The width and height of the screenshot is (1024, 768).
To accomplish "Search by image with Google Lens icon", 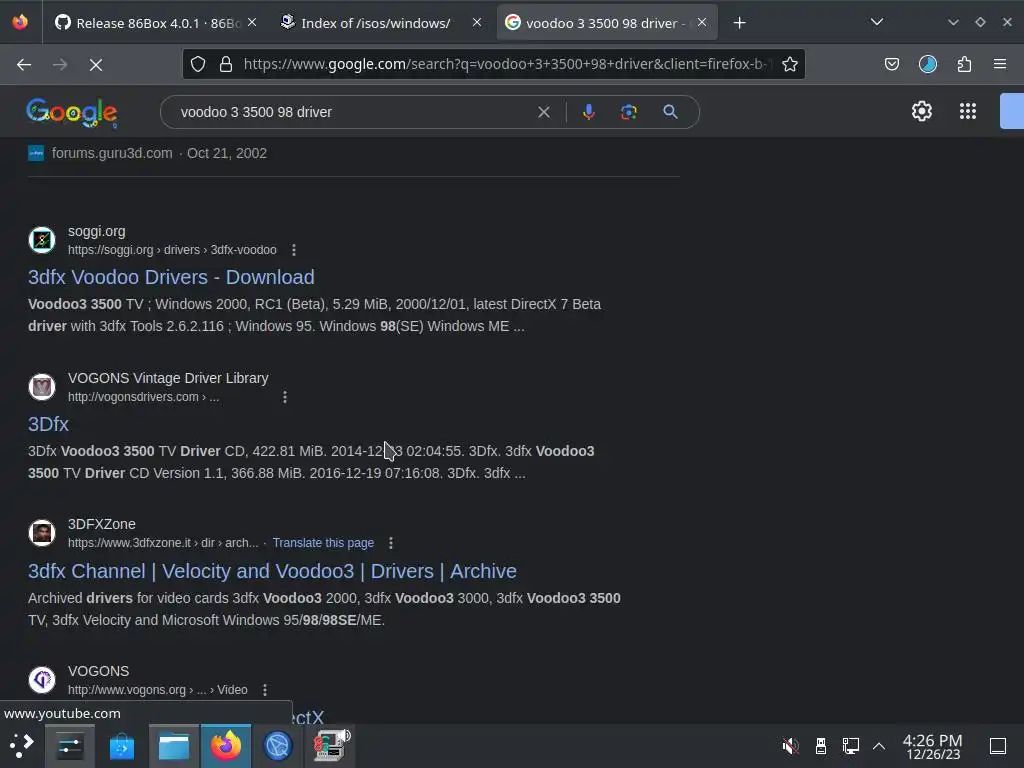I will click(x=628, y=112).
